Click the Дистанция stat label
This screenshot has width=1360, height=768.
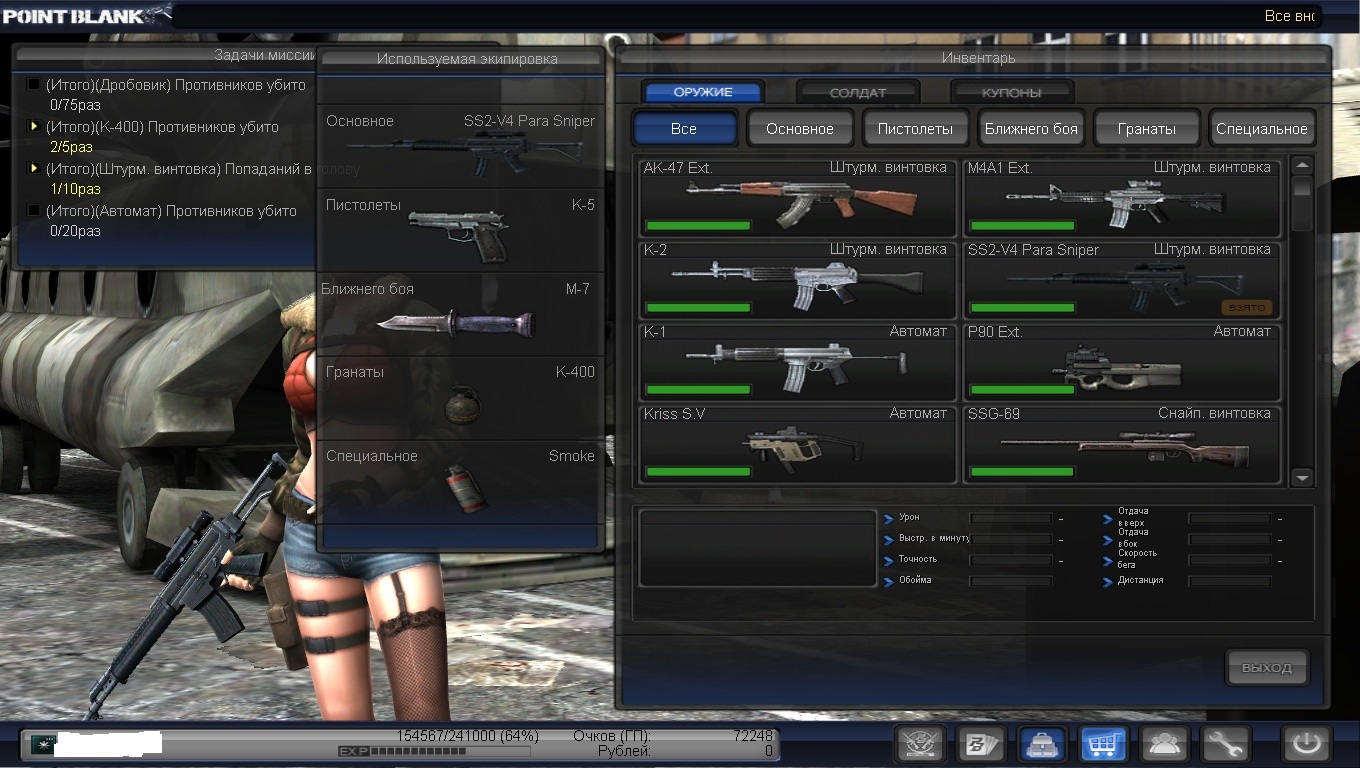point(1141,580)
